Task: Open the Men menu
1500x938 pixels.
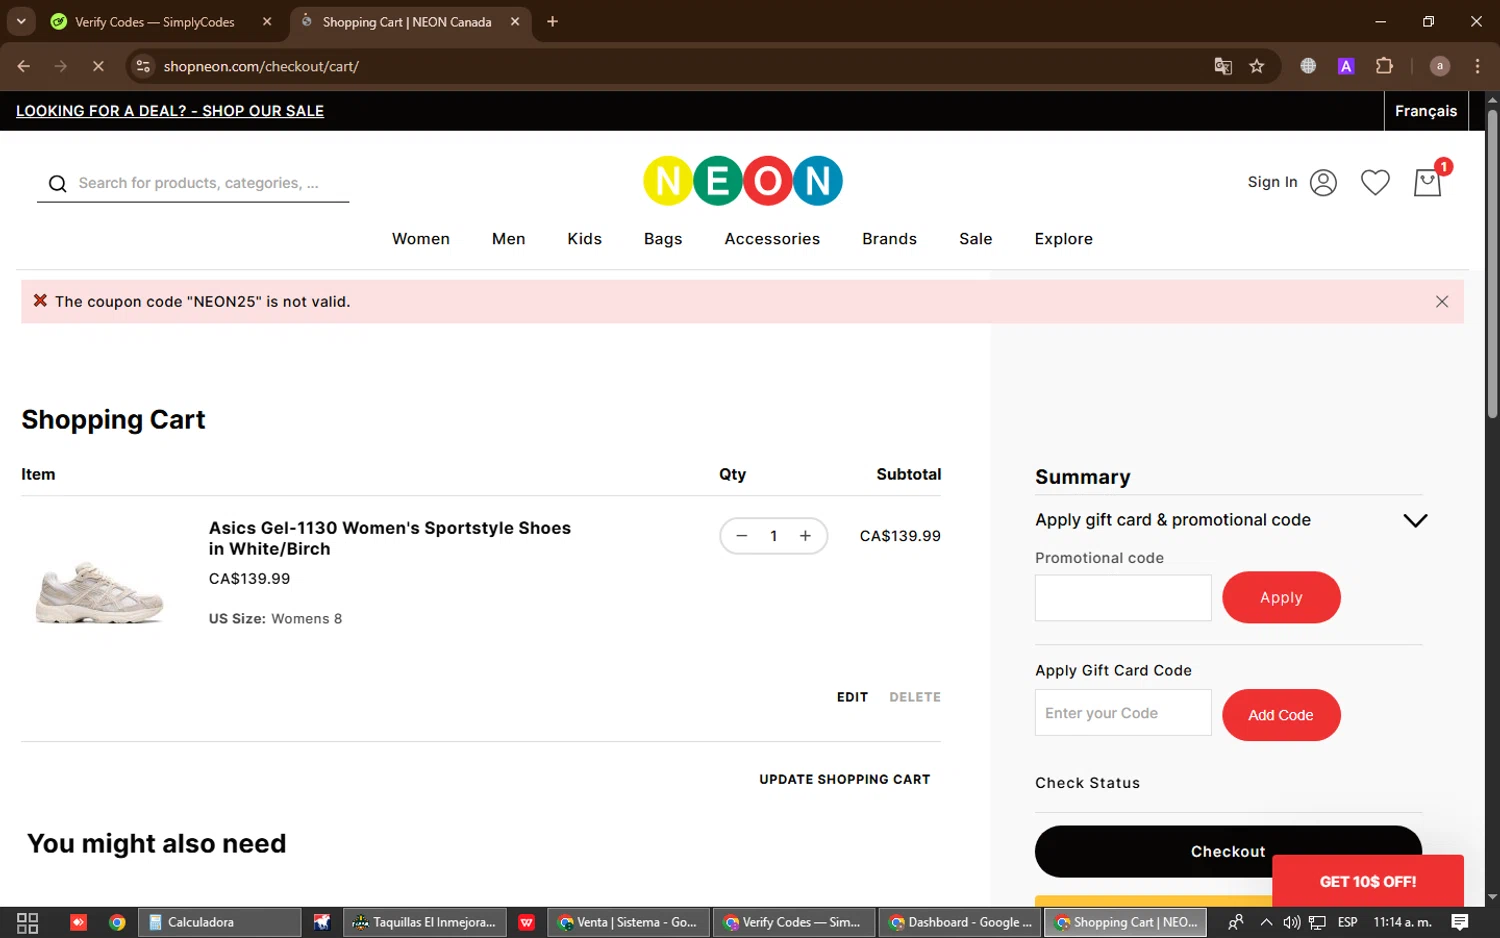Action: click(509, 239)
